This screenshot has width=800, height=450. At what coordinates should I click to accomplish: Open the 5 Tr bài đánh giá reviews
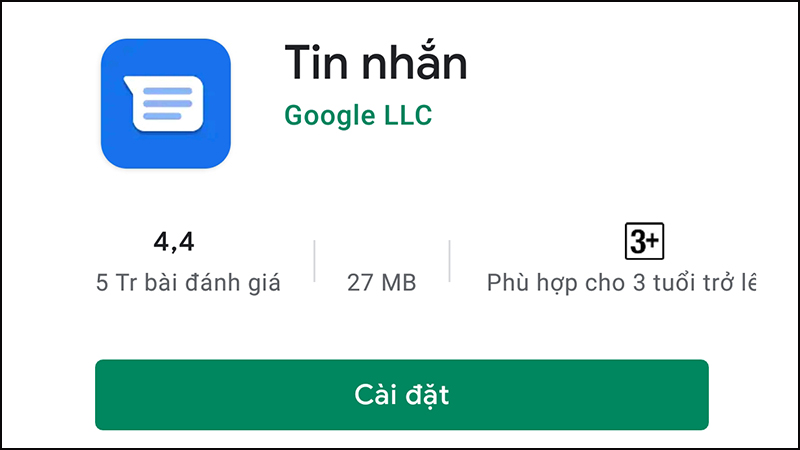pos(188,283)
